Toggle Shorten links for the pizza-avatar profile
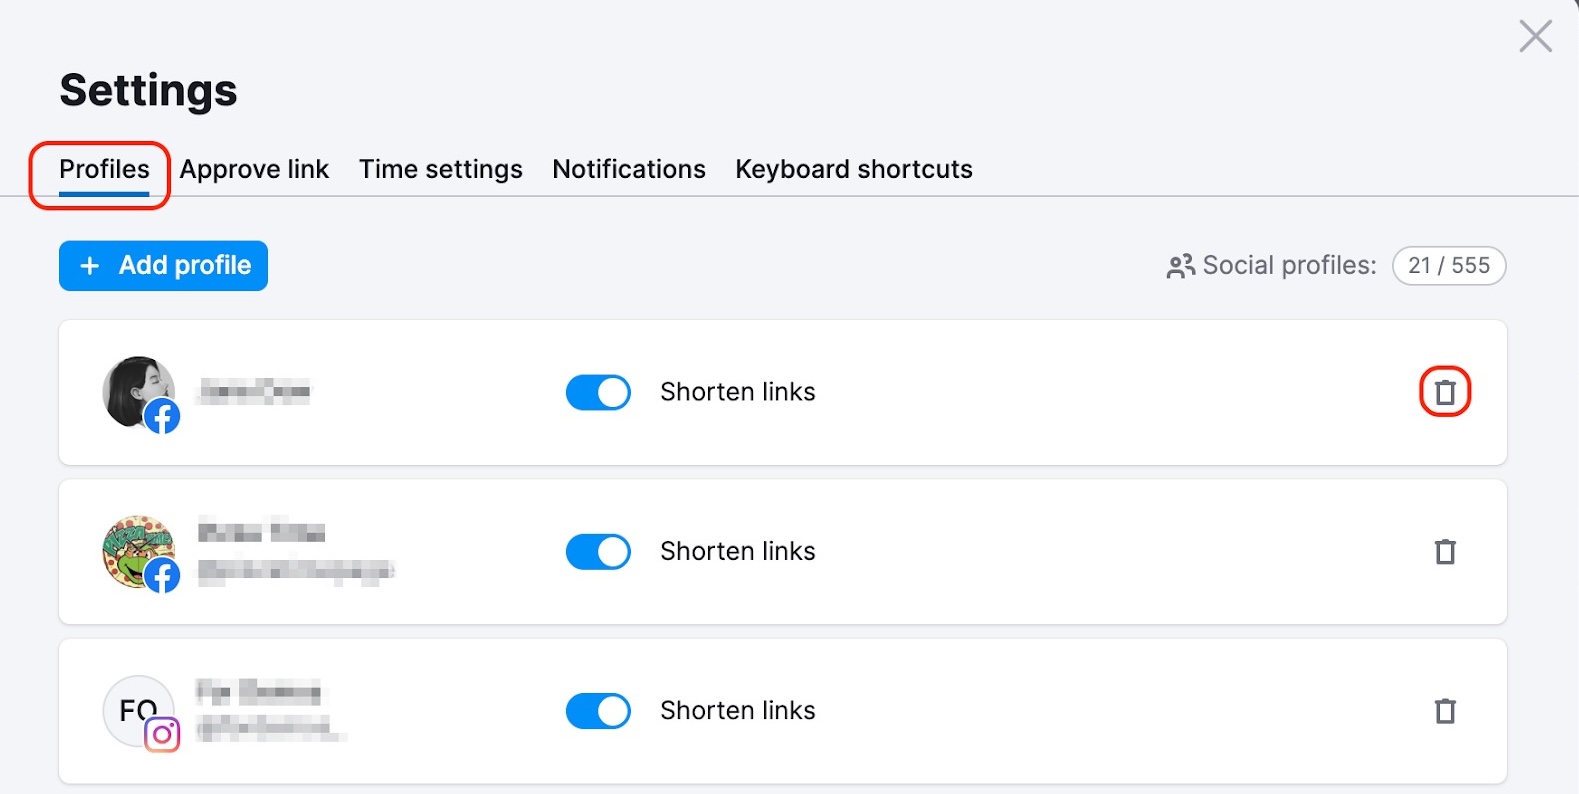 click(598, 552)
